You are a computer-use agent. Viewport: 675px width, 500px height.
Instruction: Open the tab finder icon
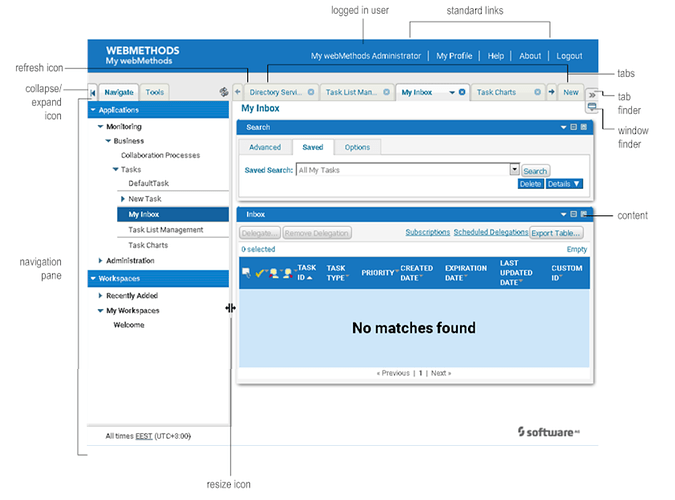tap(592, 95)
